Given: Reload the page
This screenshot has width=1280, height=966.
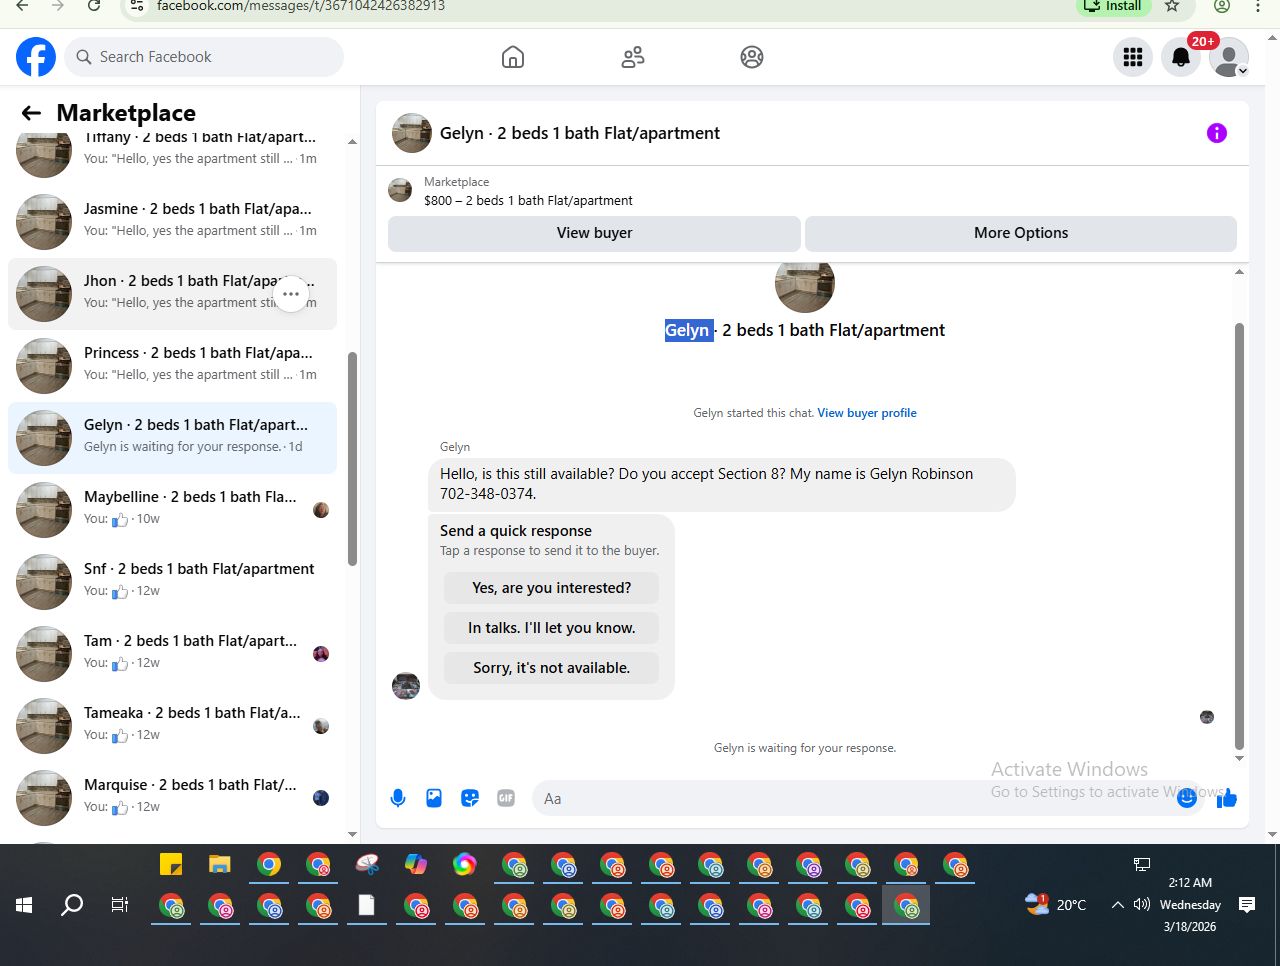Looking at the screenshot, I should pyautogui.click(x=94, y=6).
